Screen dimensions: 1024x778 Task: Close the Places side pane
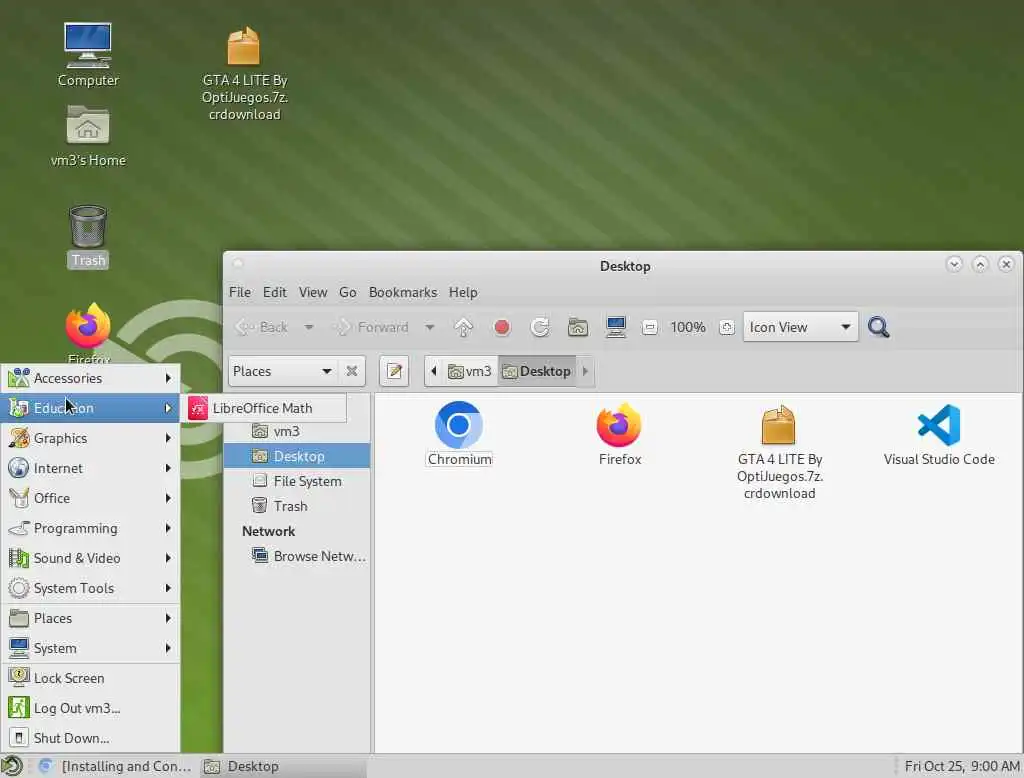[x=351, y=371]
